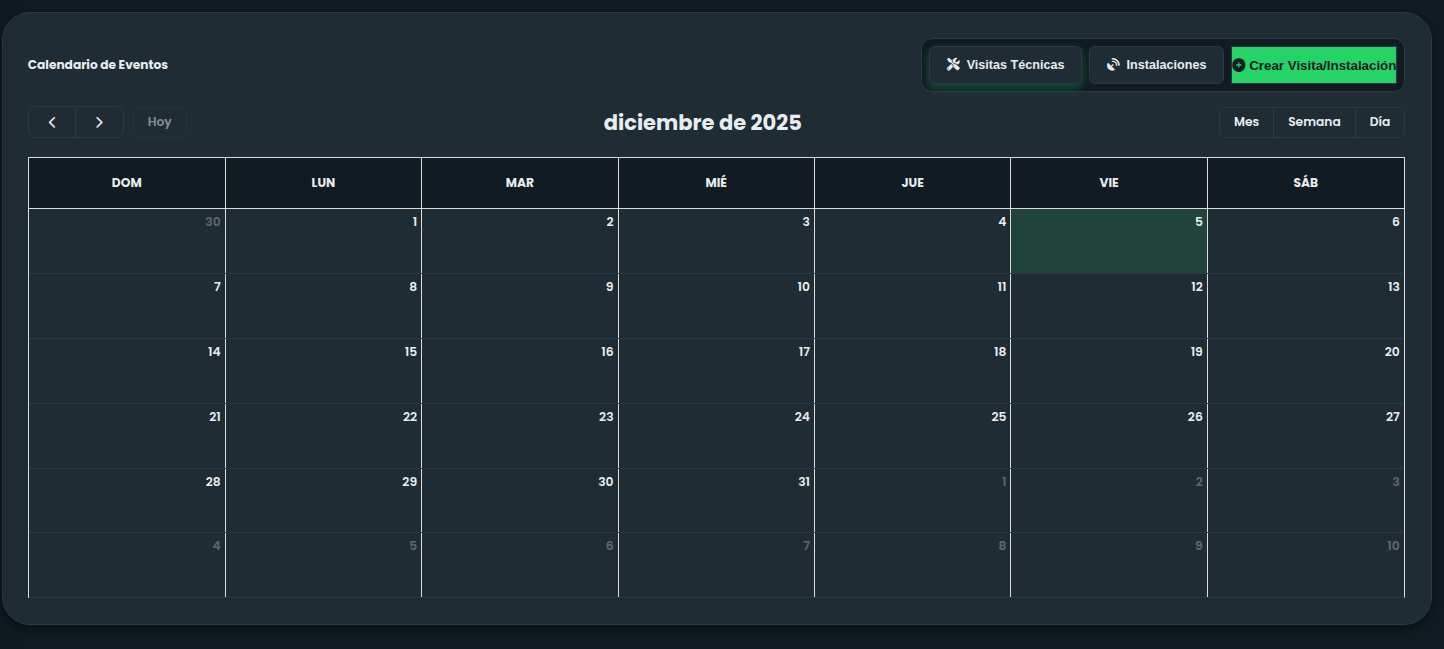The height and width of the screenshot is (649, 1444).
Task: Switch to the Día view
Action: (1379, 121)
